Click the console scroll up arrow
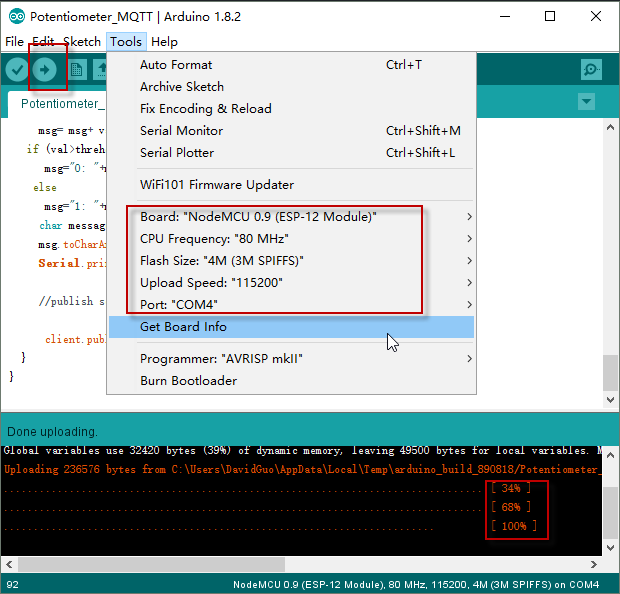This screenshot has height=594, width=620. [x=611, y=455]
